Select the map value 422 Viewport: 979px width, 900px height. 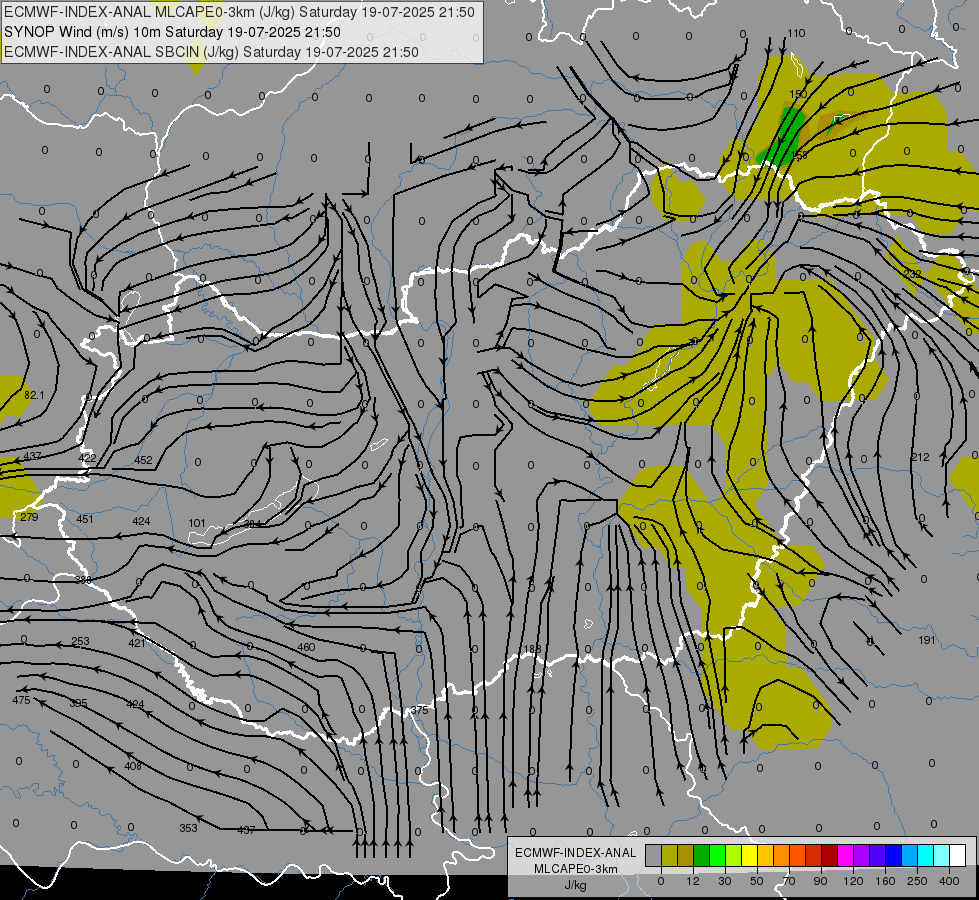[87, 458]
